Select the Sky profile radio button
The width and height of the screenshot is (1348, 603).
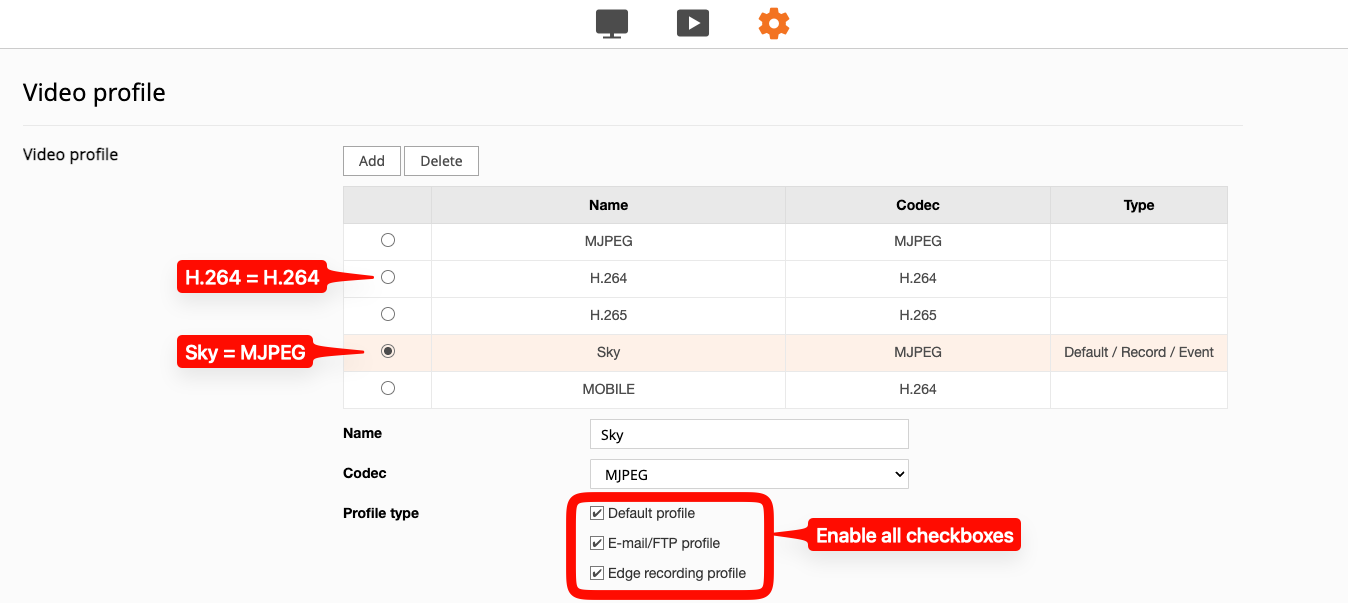pos(388,351)
